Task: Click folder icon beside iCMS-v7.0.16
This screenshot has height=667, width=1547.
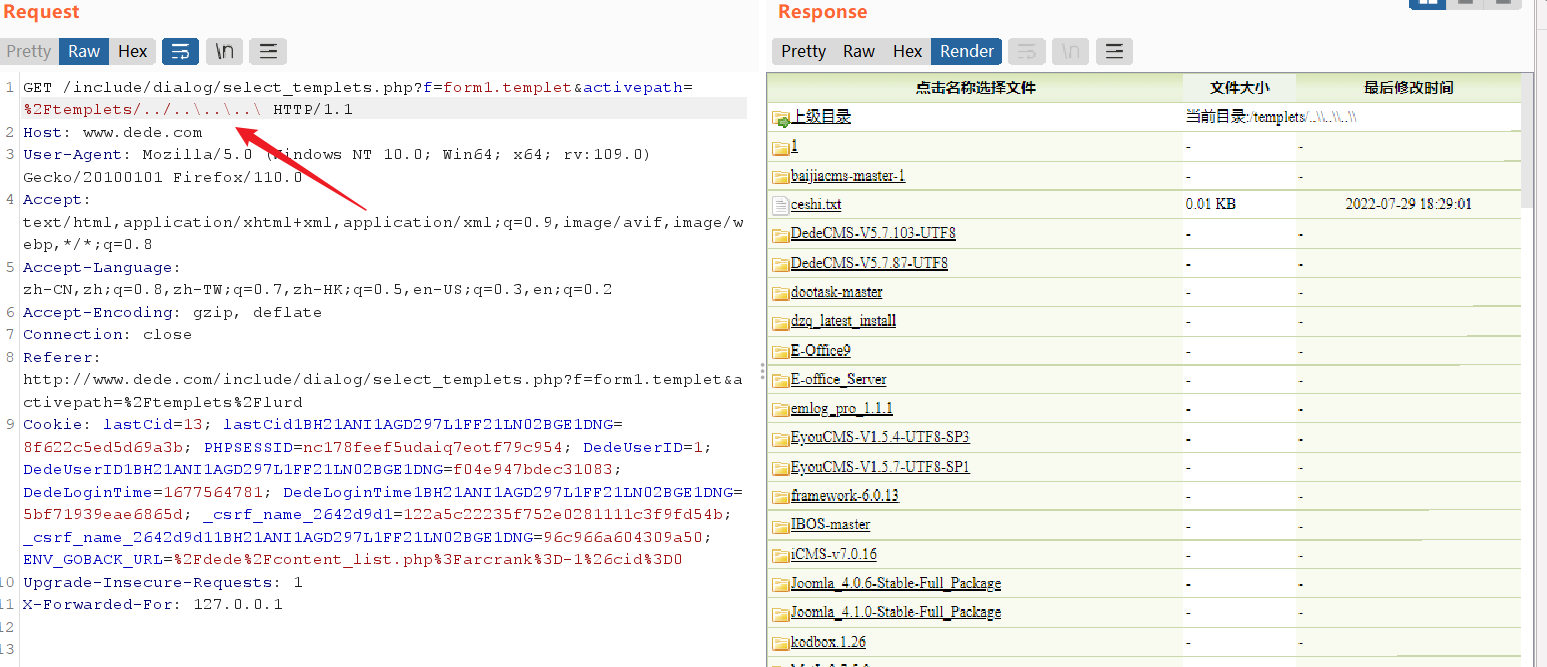Action: click(x=781, y=555)
